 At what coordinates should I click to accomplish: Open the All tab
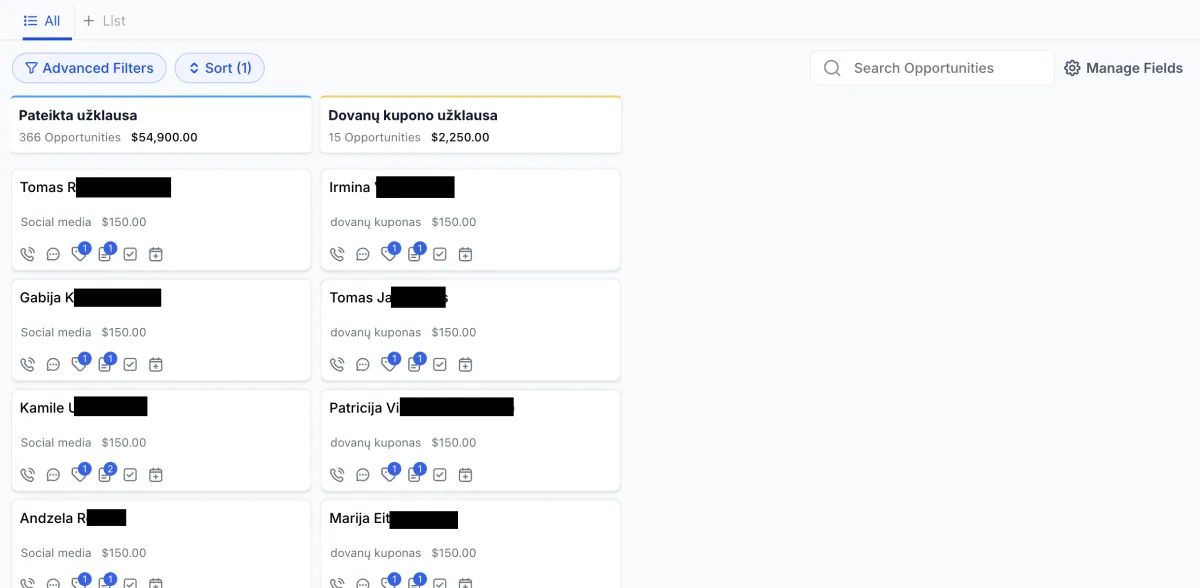[42, 20]
